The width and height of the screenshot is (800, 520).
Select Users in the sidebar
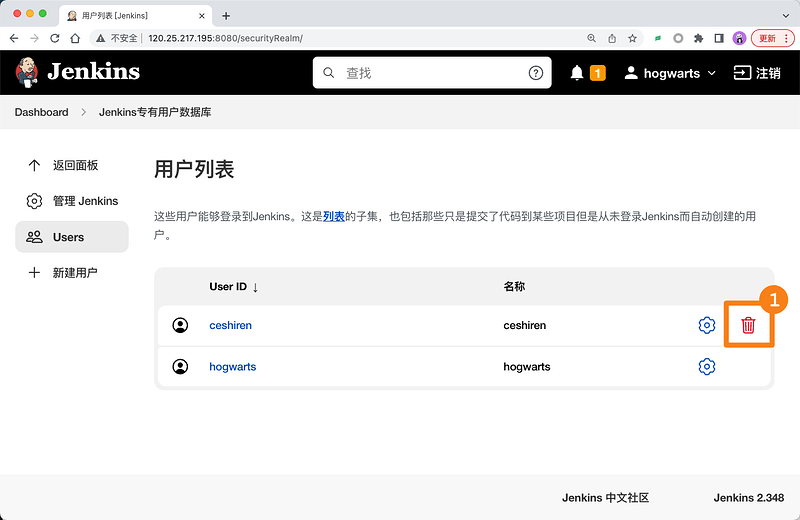click(72, 237)
